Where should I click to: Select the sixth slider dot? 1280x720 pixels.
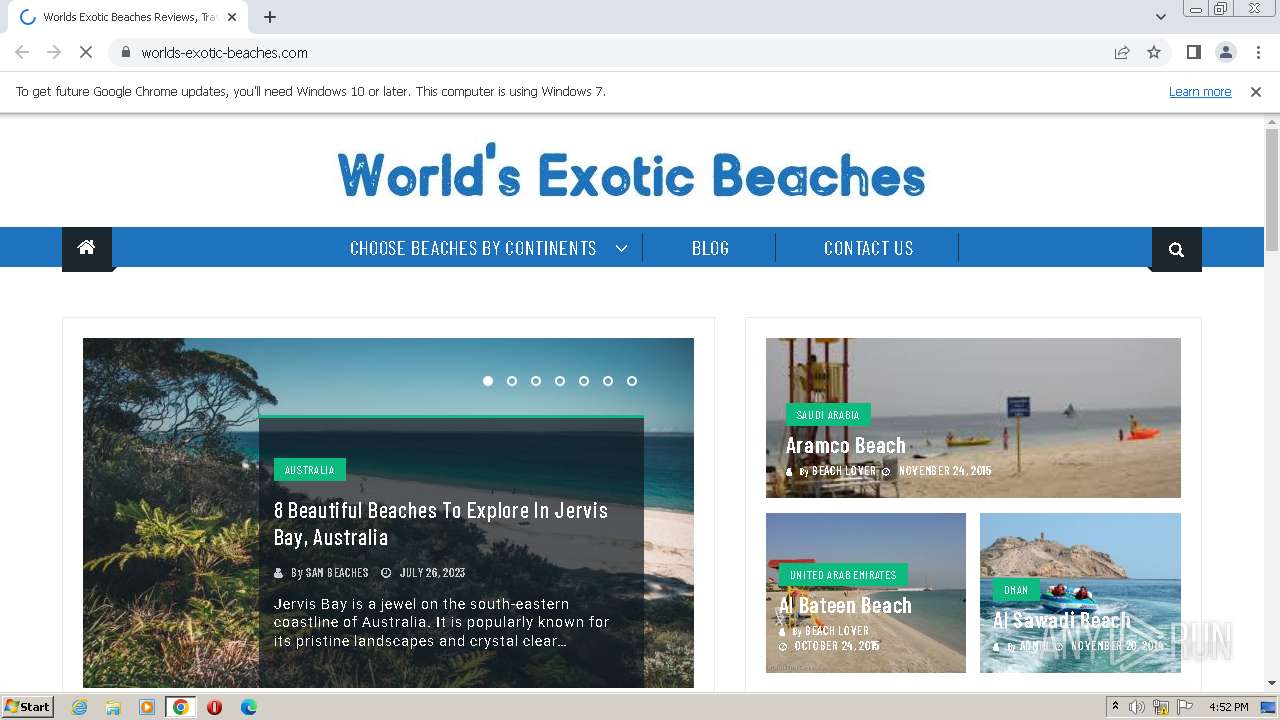pyautogui.click(x=608, y=381)
